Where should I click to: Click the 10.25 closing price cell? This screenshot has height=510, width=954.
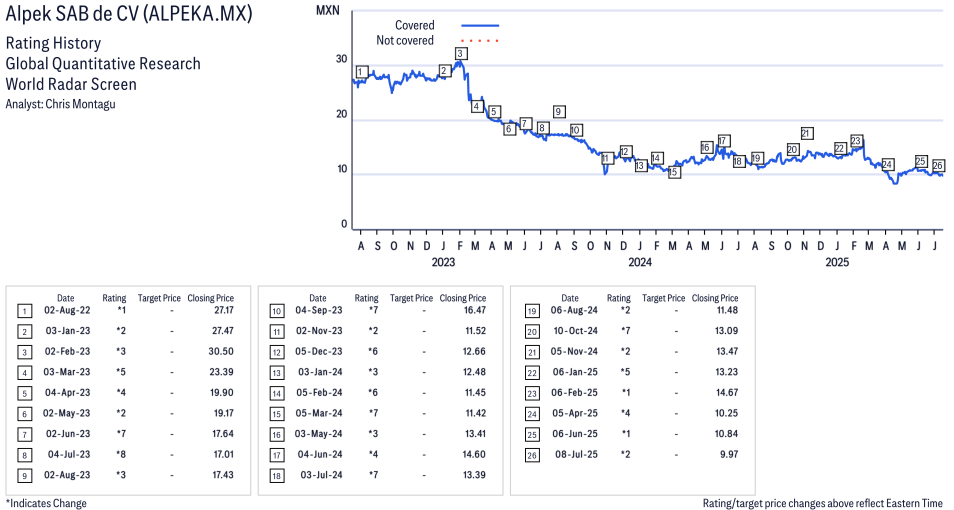(726, 413)
